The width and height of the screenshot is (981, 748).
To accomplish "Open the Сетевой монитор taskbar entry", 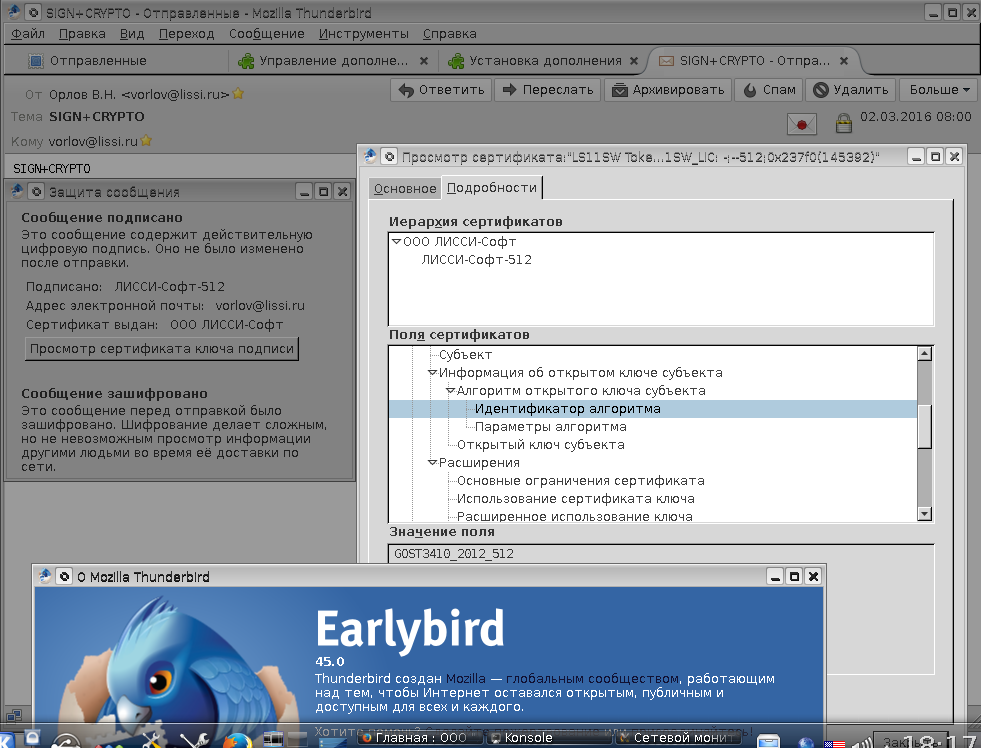I will [678, 738].
